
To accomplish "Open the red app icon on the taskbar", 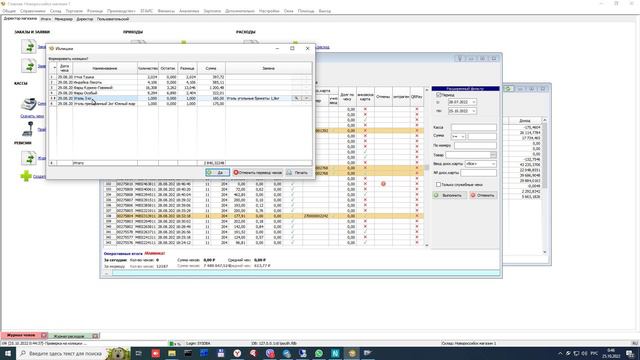I will coord(156,353).
